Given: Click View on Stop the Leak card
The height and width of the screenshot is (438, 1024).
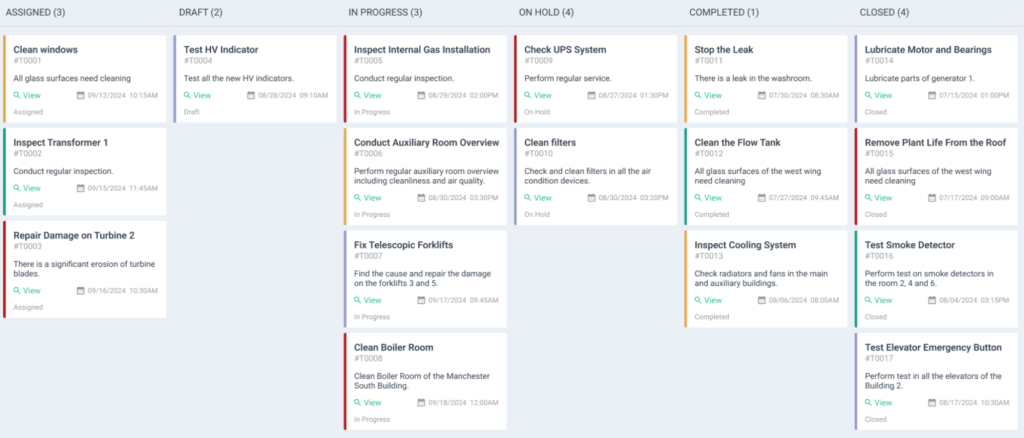Looking at the screenshot, I should [x=708, y=95].
